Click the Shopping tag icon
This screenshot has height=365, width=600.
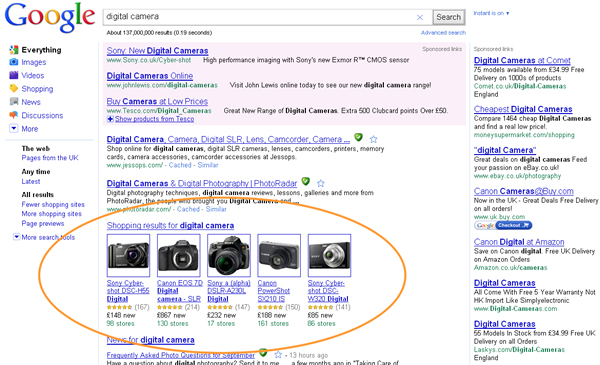14,88
